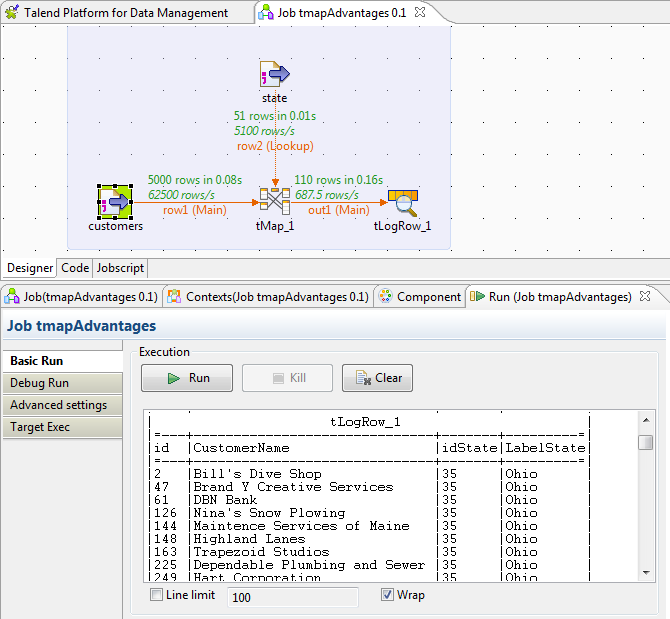Click the state component label
670x619 pixels.
[274, 98]
